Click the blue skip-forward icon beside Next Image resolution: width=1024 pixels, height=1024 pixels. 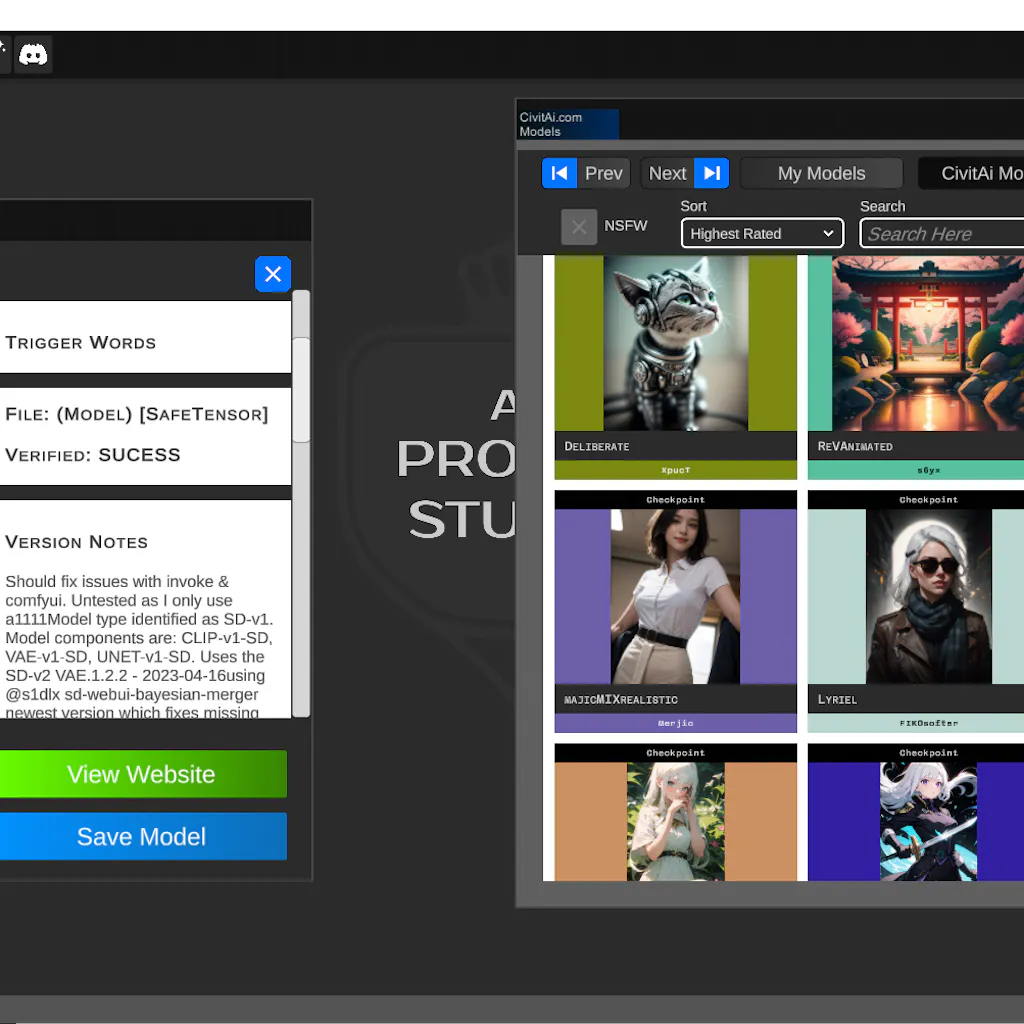click(x=712, y=172)
